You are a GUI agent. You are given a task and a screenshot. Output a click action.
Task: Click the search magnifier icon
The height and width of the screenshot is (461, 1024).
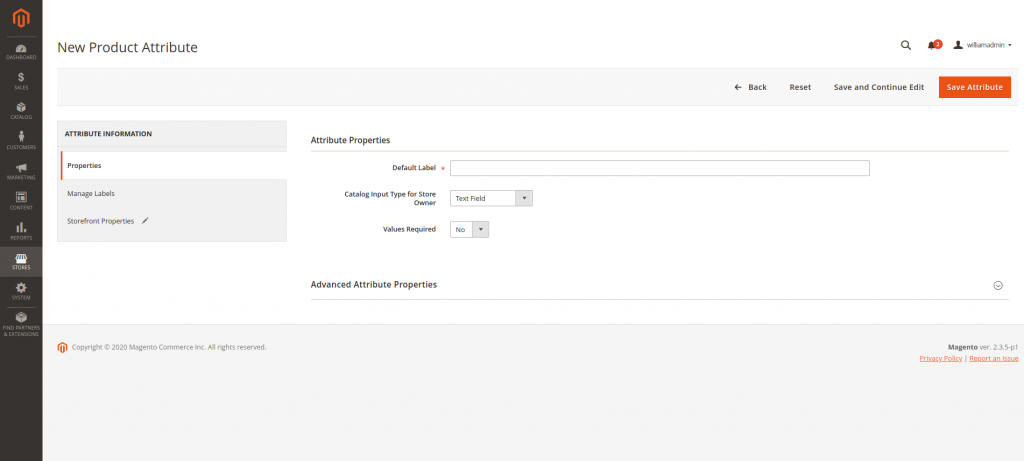coord(906,45)
